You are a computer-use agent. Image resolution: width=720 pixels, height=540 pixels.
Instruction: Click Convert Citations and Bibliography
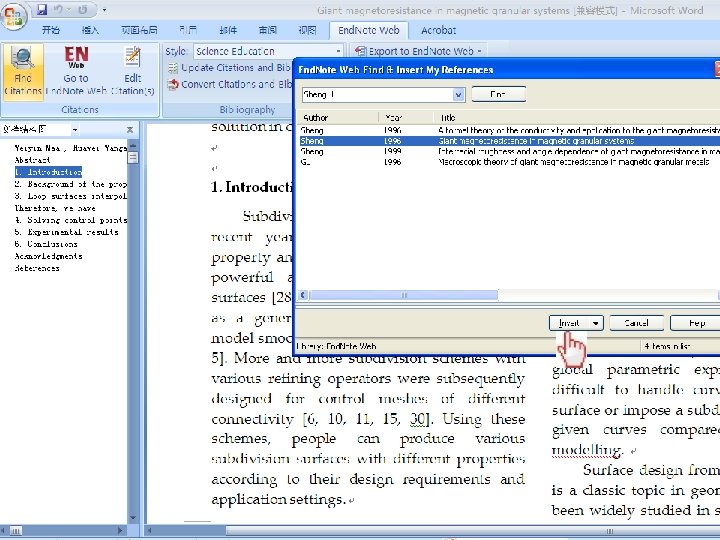[230, 84]
